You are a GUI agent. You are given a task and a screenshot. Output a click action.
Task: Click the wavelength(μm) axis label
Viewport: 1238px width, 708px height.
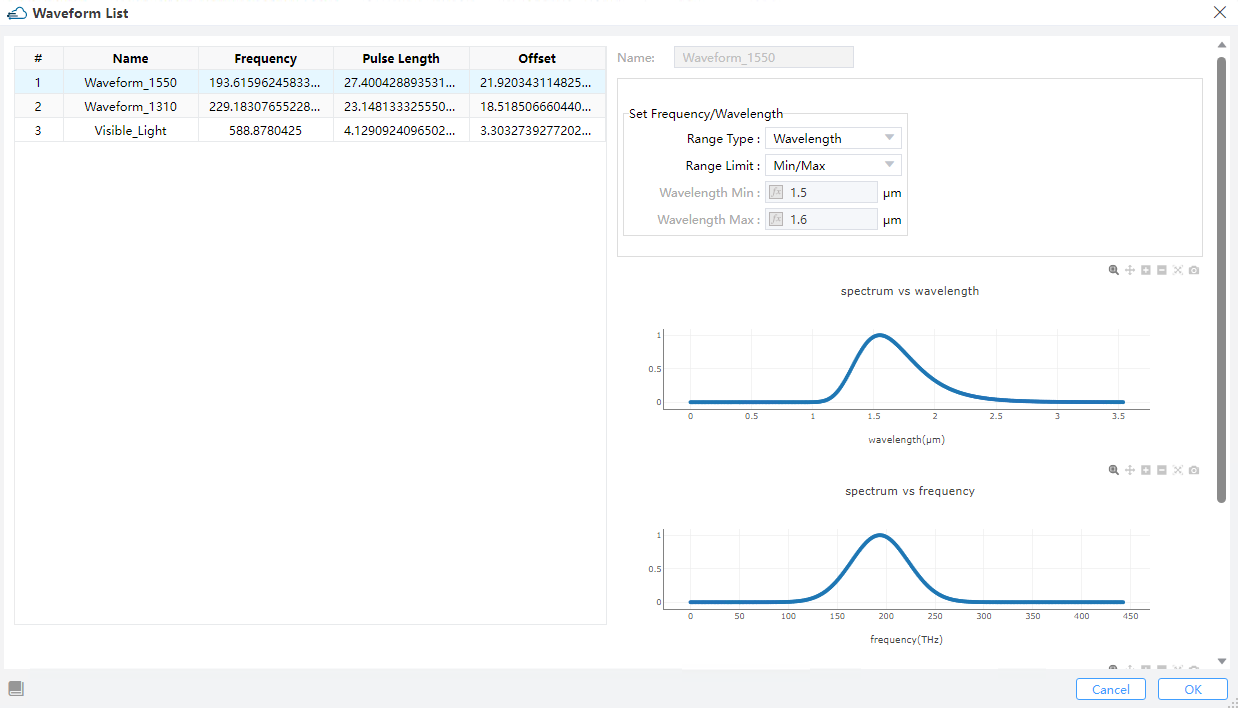click(906, 439)
